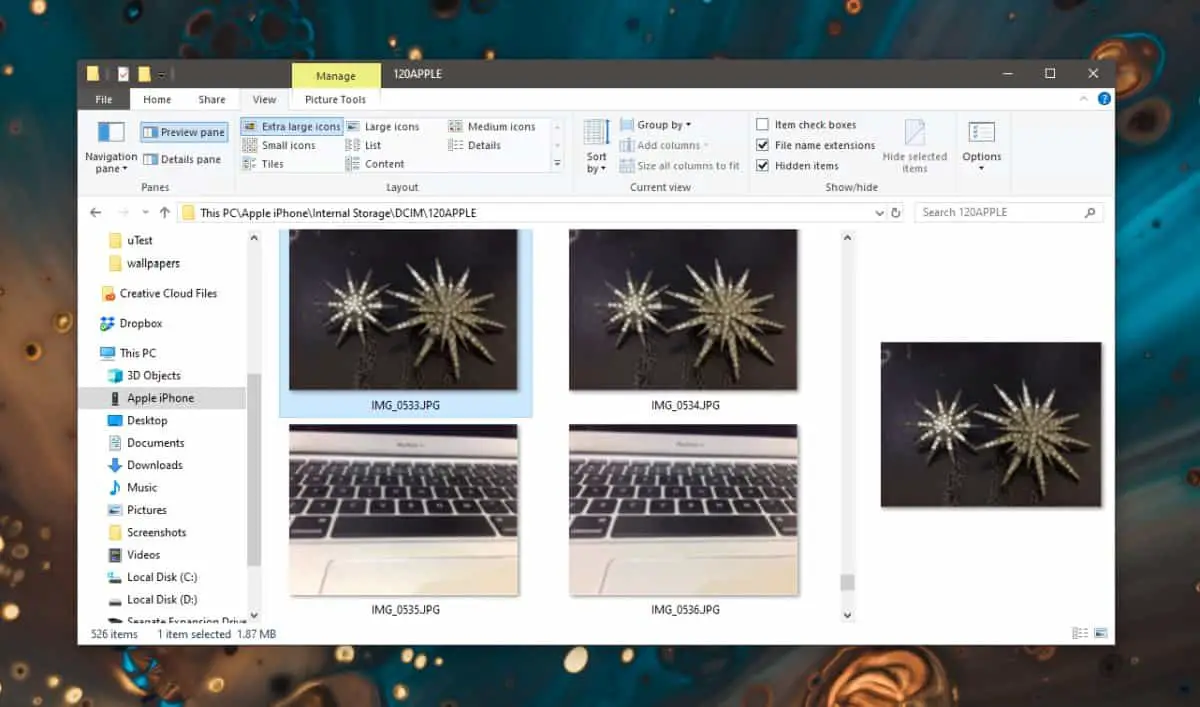
Task: Click the address bar path field
Action: [x=531, y=213]
